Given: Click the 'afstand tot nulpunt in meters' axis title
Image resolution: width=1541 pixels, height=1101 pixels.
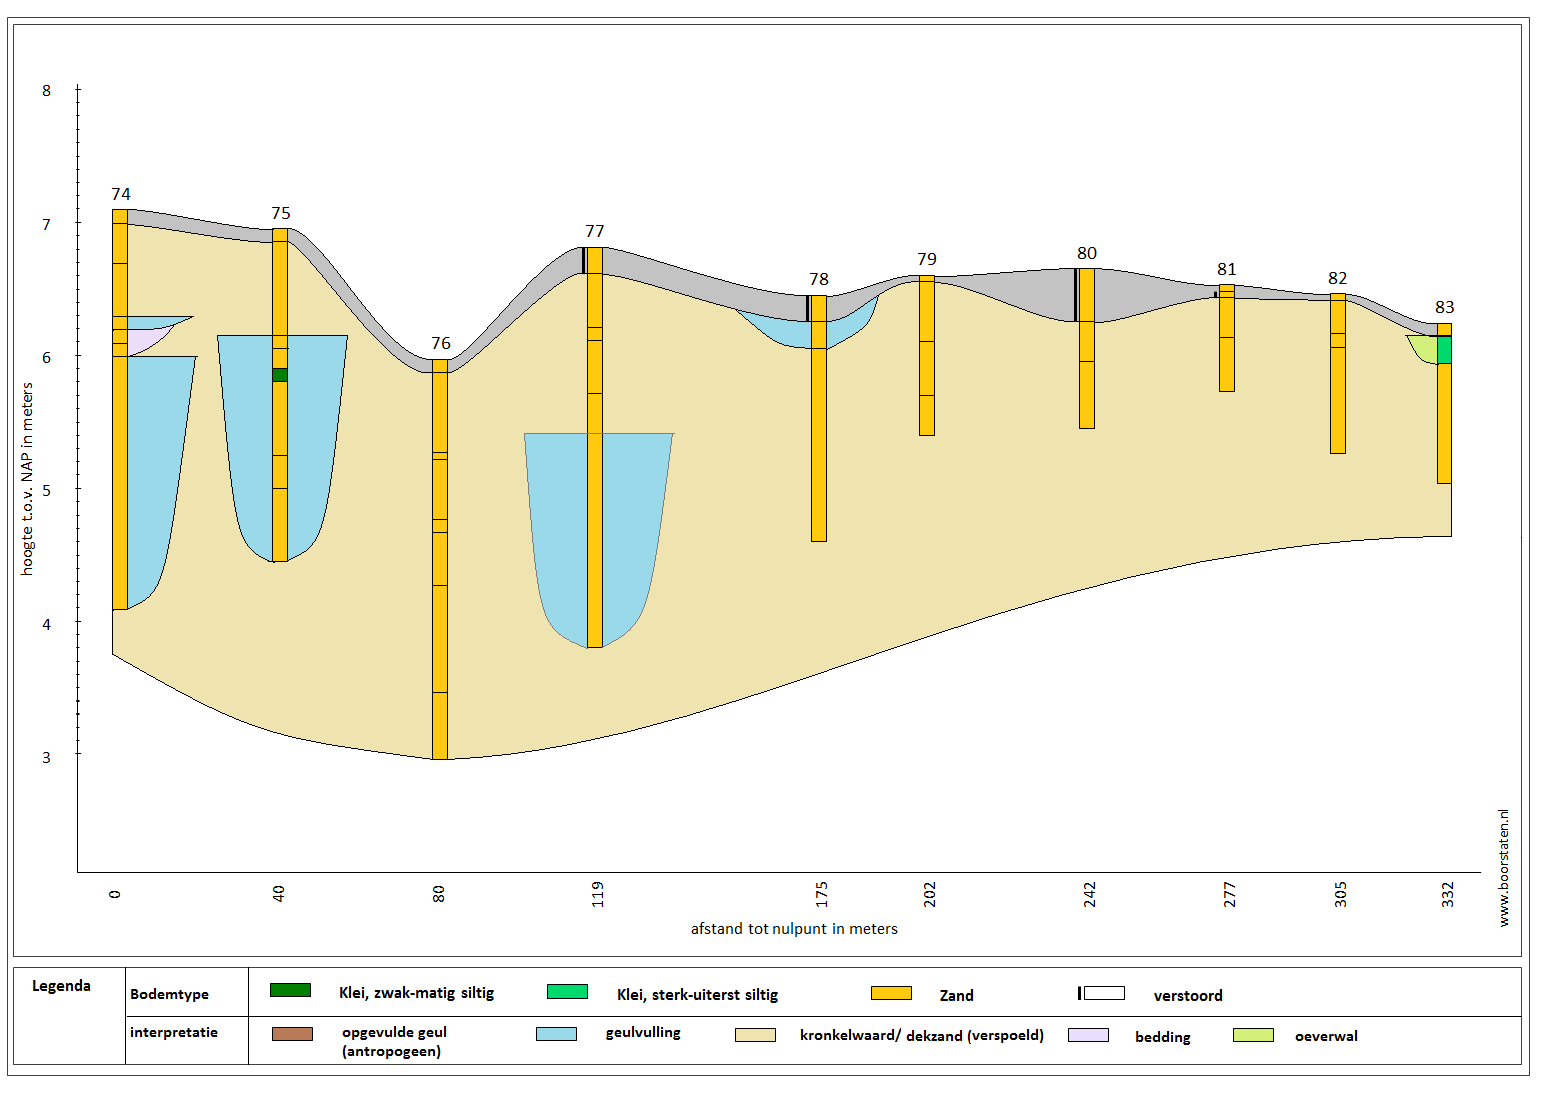Looking at the screenshot, I should click(x=794, y=929).
